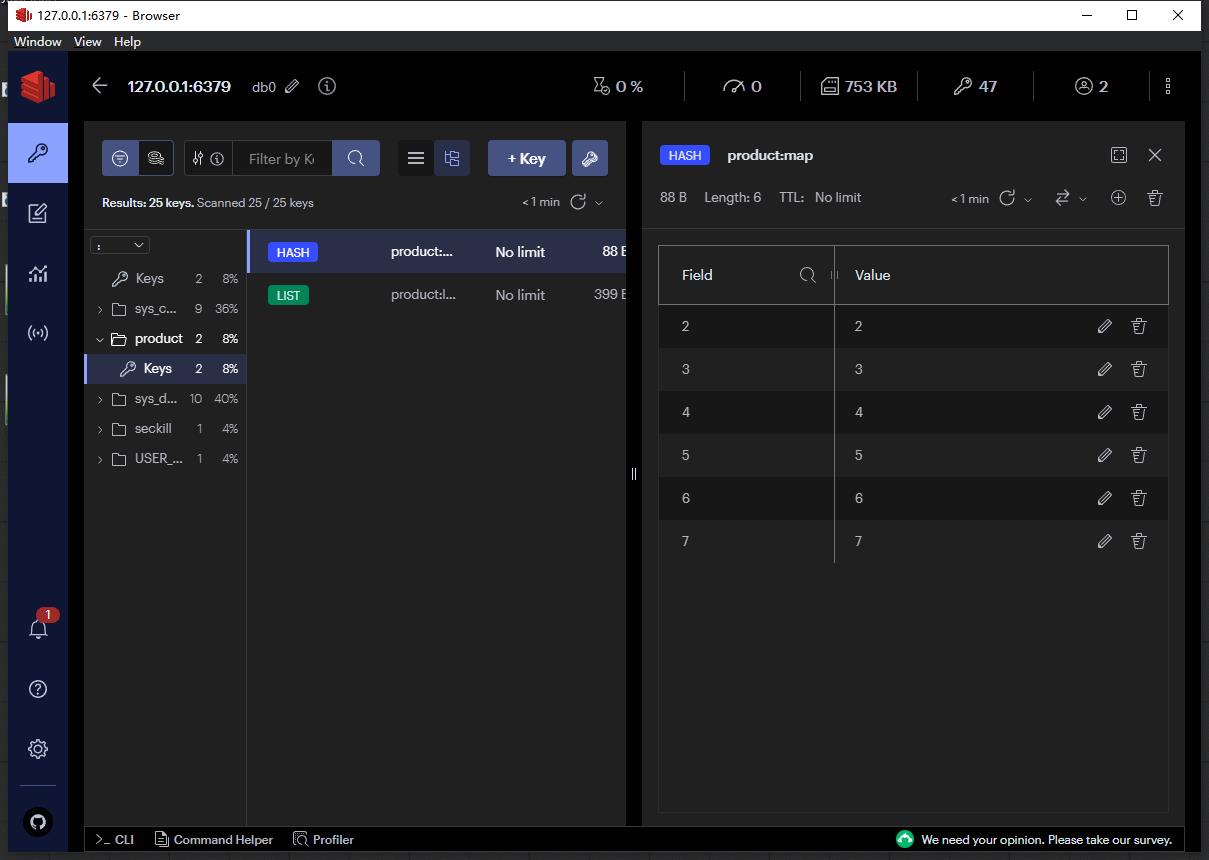Open the Command Helper panel
Image resolution: width=1209 pixels, height=860 pixels.
214,840
